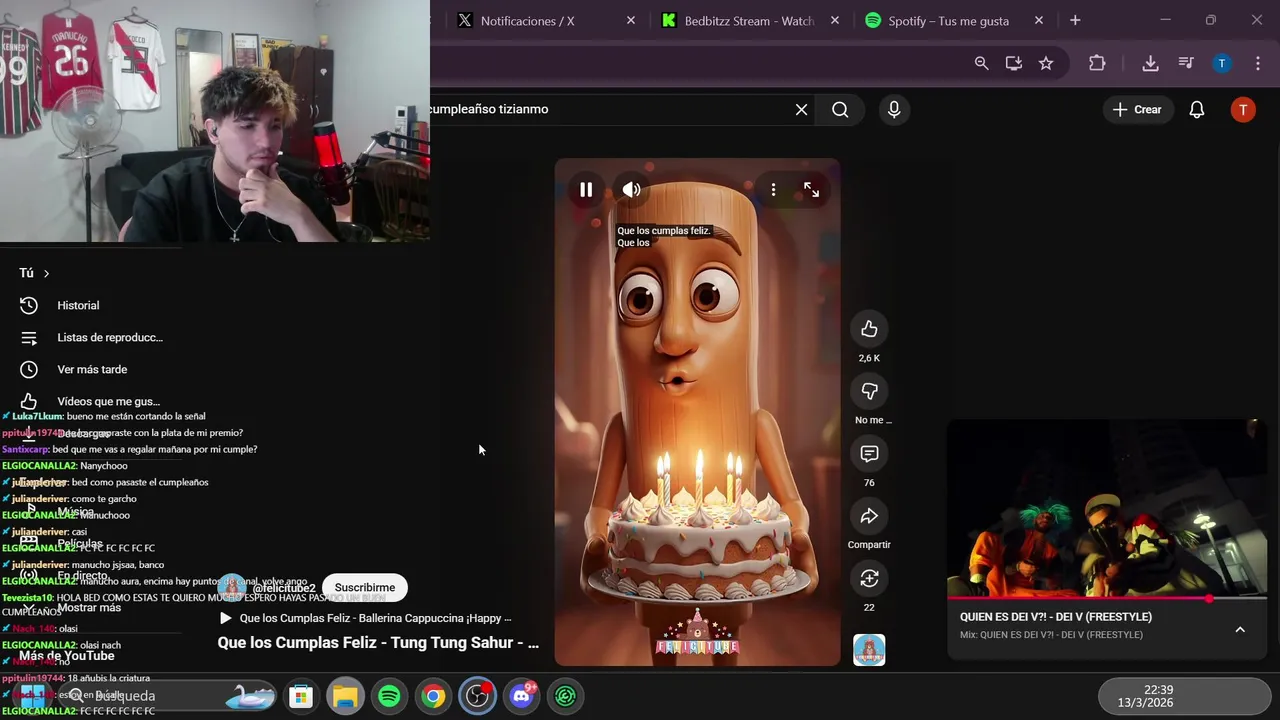Image resolution: width=1280 pixels, height=720 pixels.
Task: Open the @felicitube2 channel link
Action: [284, 588]
